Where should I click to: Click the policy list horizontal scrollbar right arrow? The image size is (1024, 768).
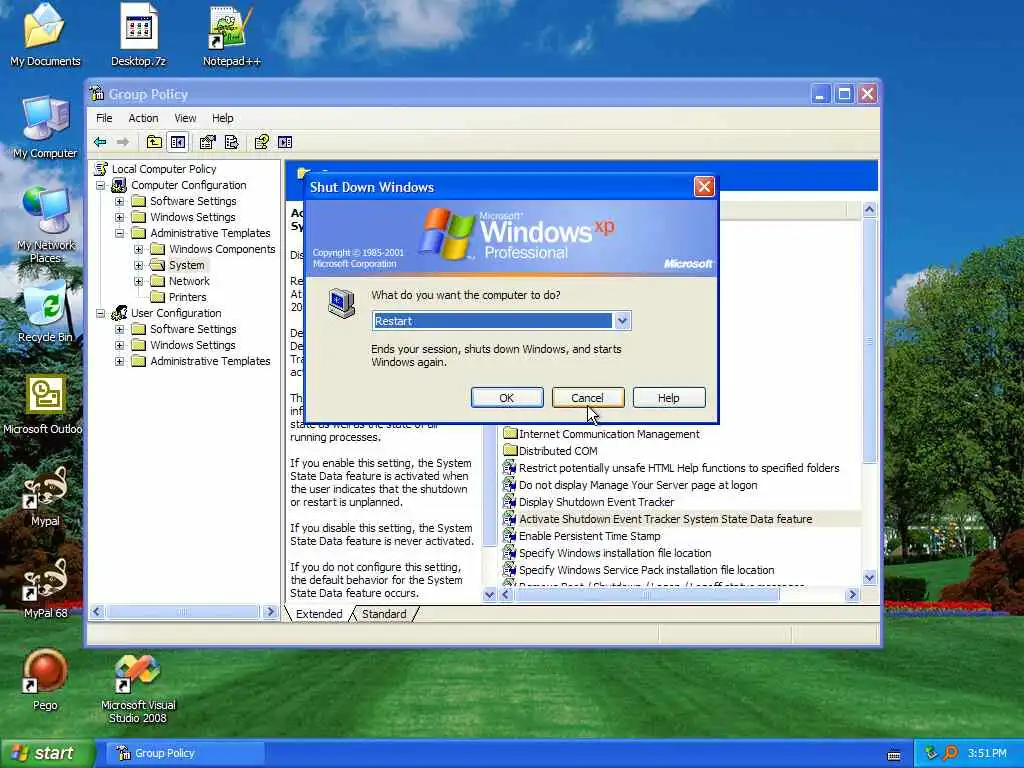point(852,594)
